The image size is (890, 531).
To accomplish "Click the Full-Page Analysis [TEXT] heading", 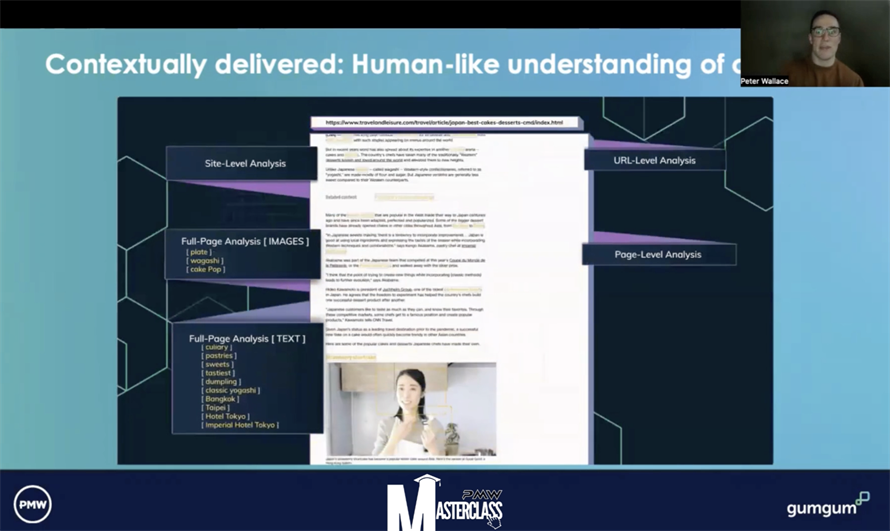I will [x=247, y=338].
